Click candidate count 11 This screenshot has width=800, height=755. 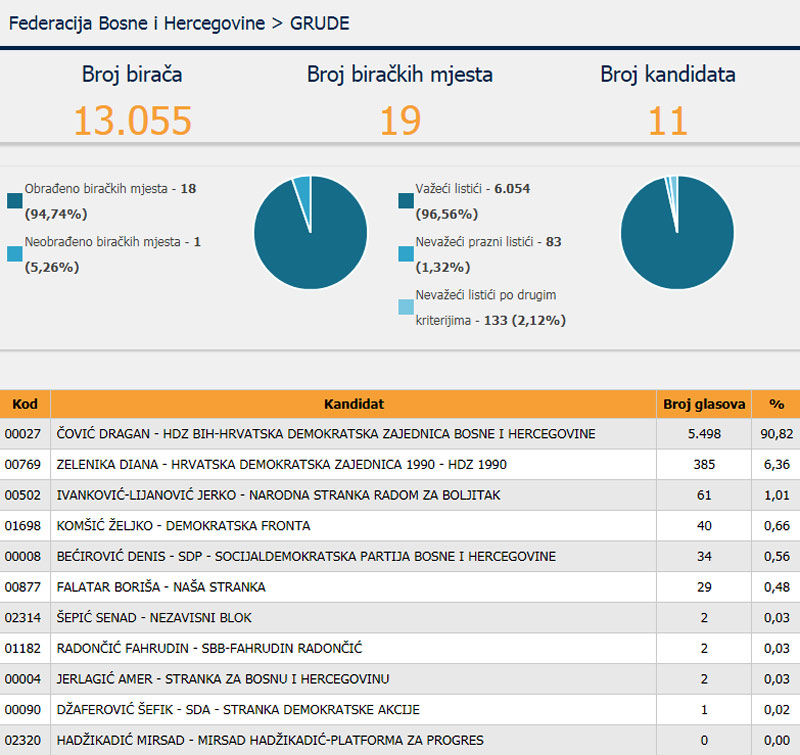(668, 121)
